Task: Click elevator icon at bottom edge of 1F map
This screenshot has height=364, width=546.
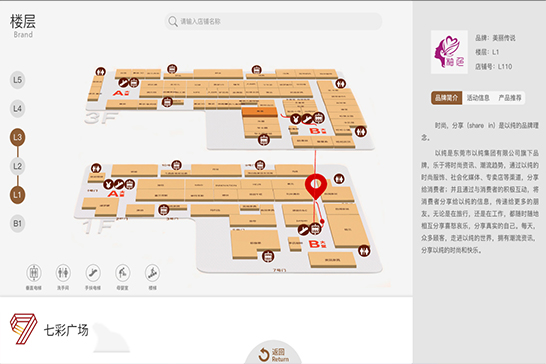Action: [268, 257]
